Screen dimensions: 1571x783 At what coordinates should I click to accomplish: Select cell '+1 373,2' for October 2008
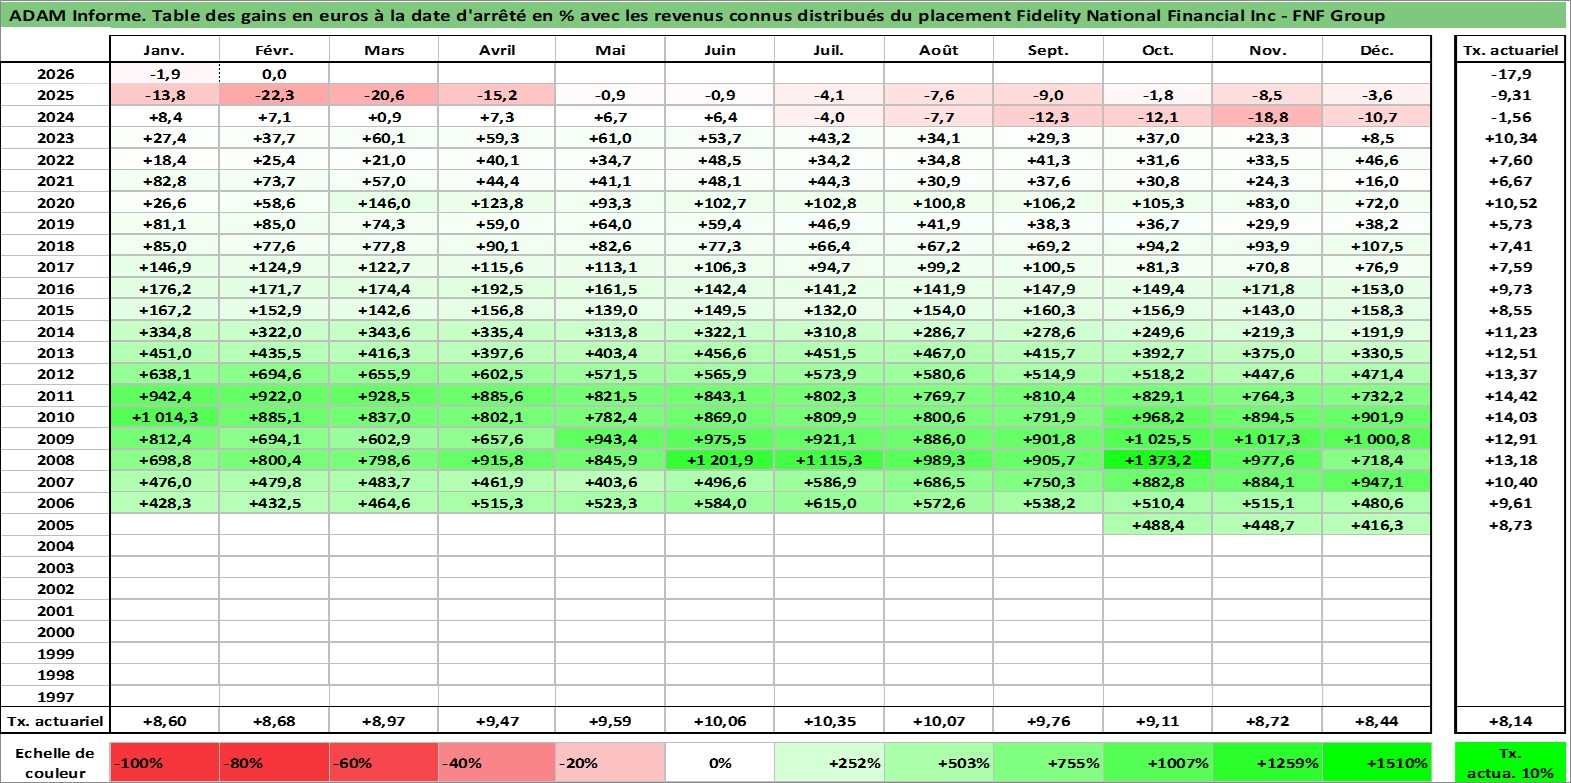[x=1158, y=460]
